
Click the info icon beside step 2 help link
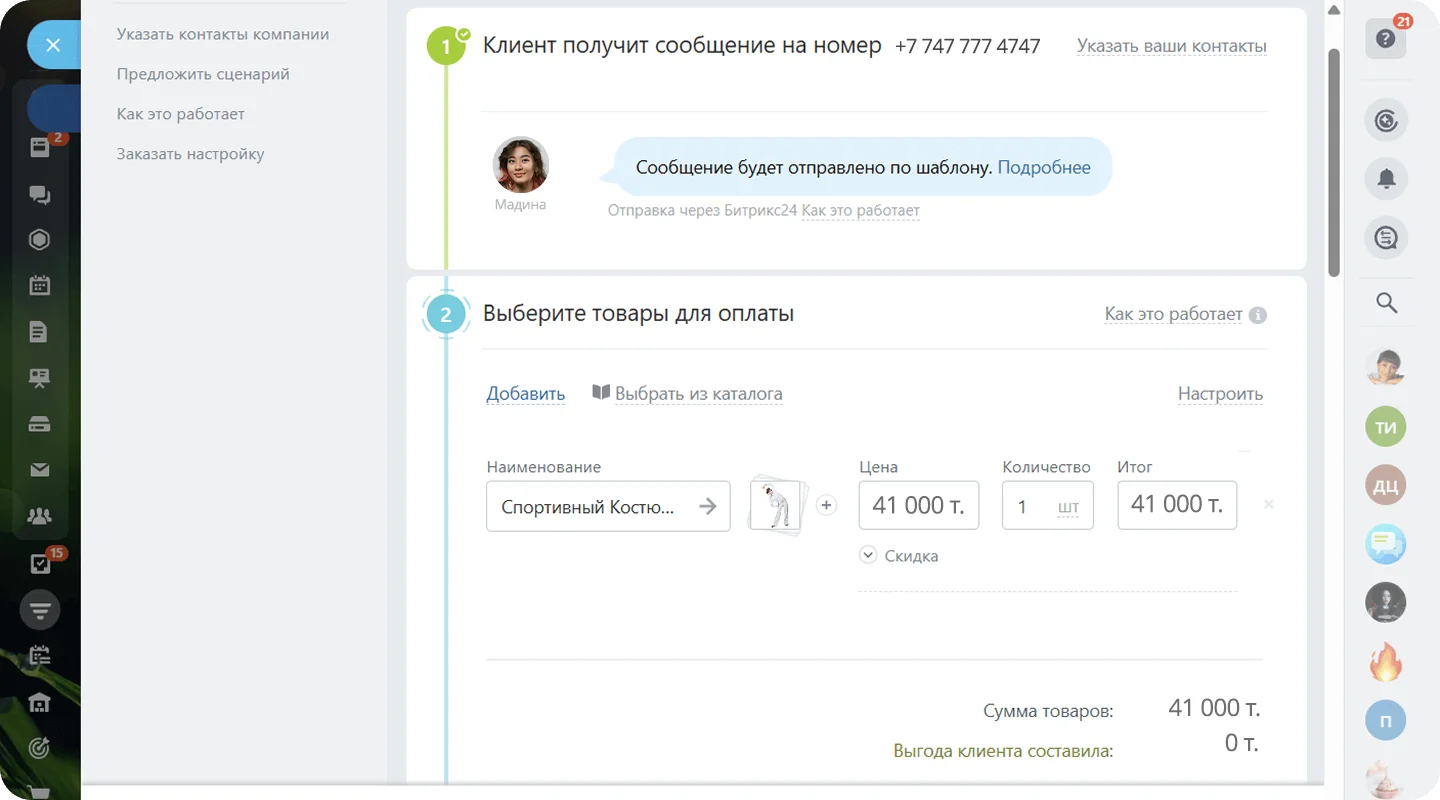click(x=1258, y=315)
